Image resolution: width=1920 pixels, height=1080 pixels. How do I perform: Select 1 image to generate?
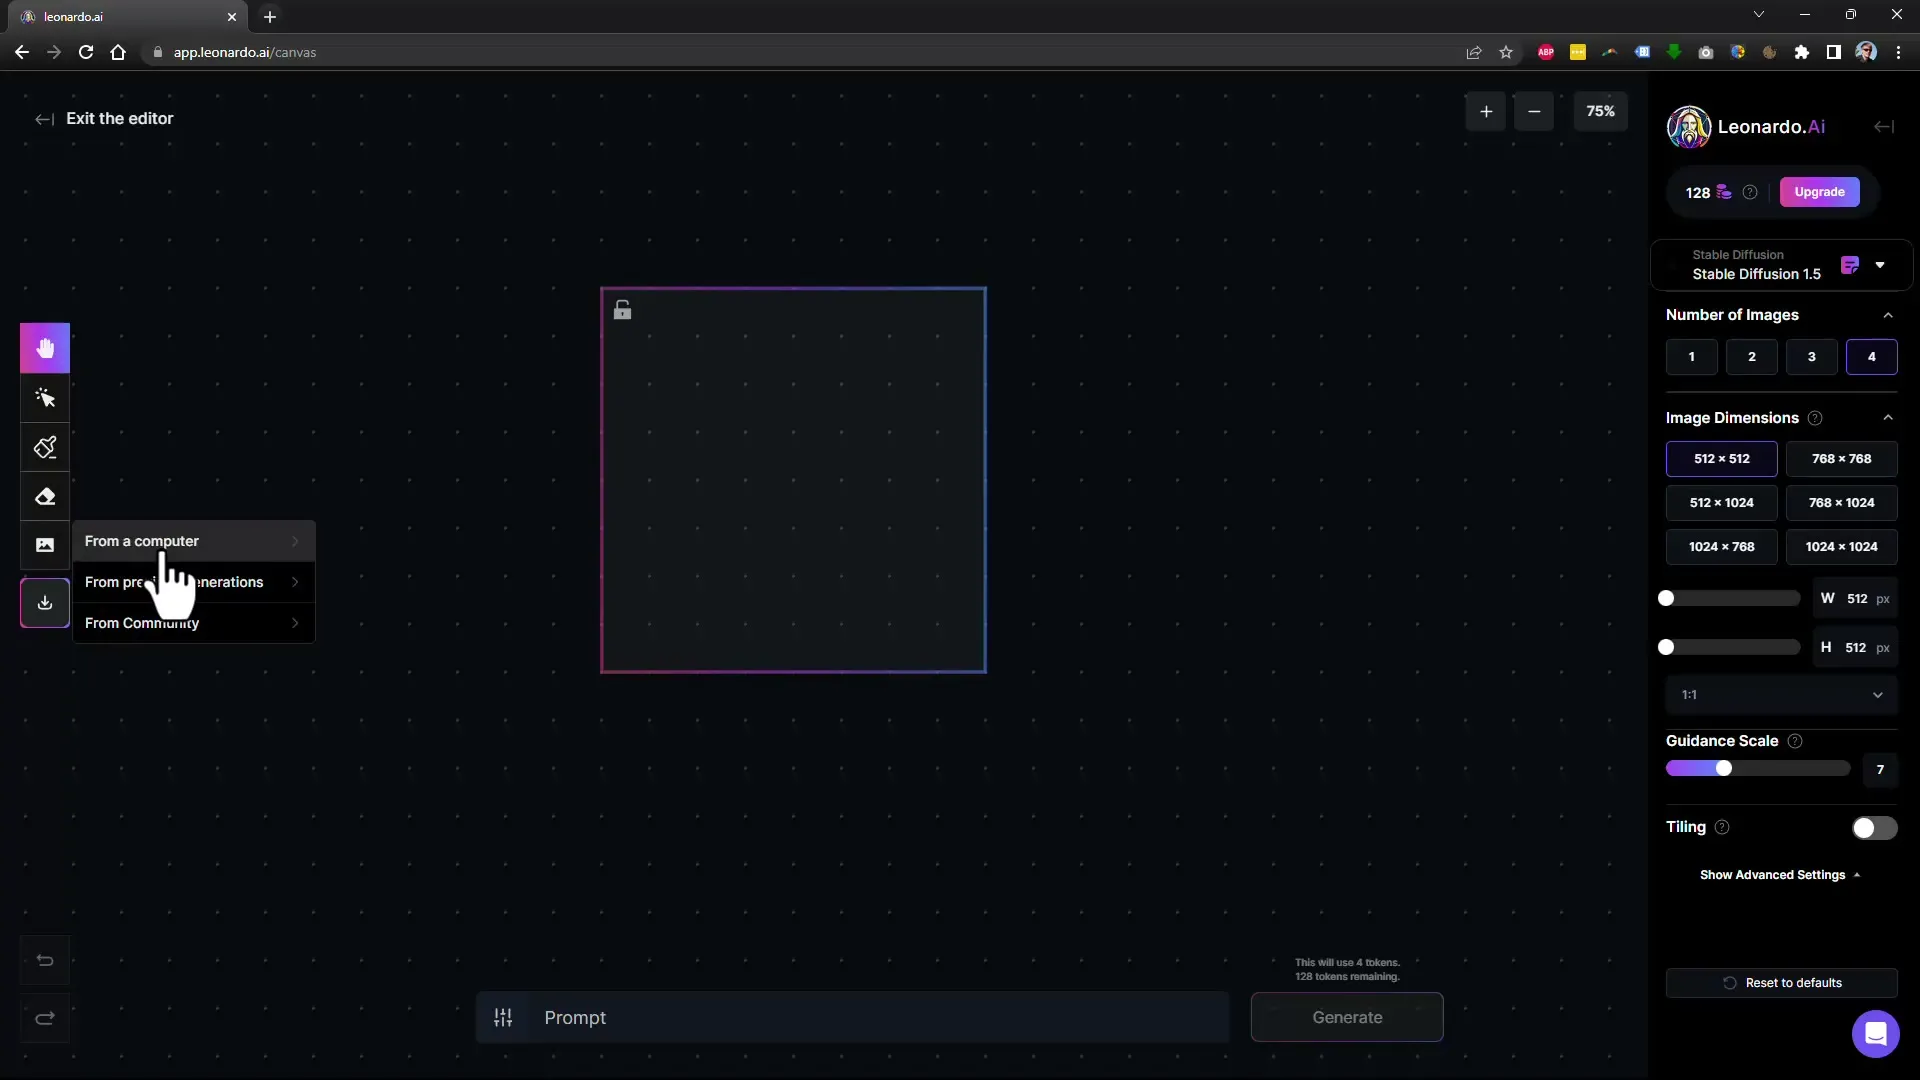click(1692, 356)
